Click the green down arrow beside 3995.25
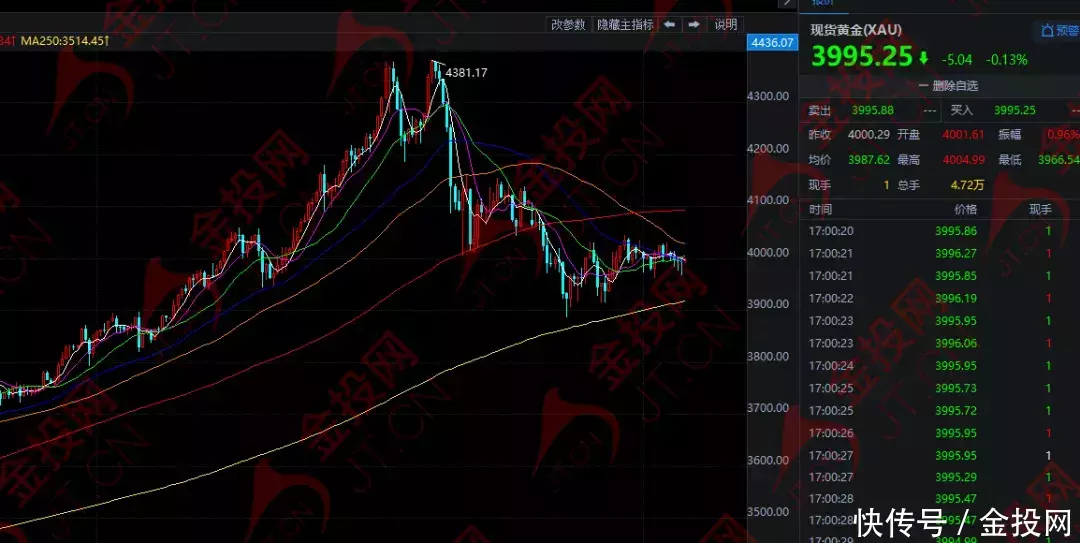The height and width of the screenshot is (543, 1080). (923, 59)
